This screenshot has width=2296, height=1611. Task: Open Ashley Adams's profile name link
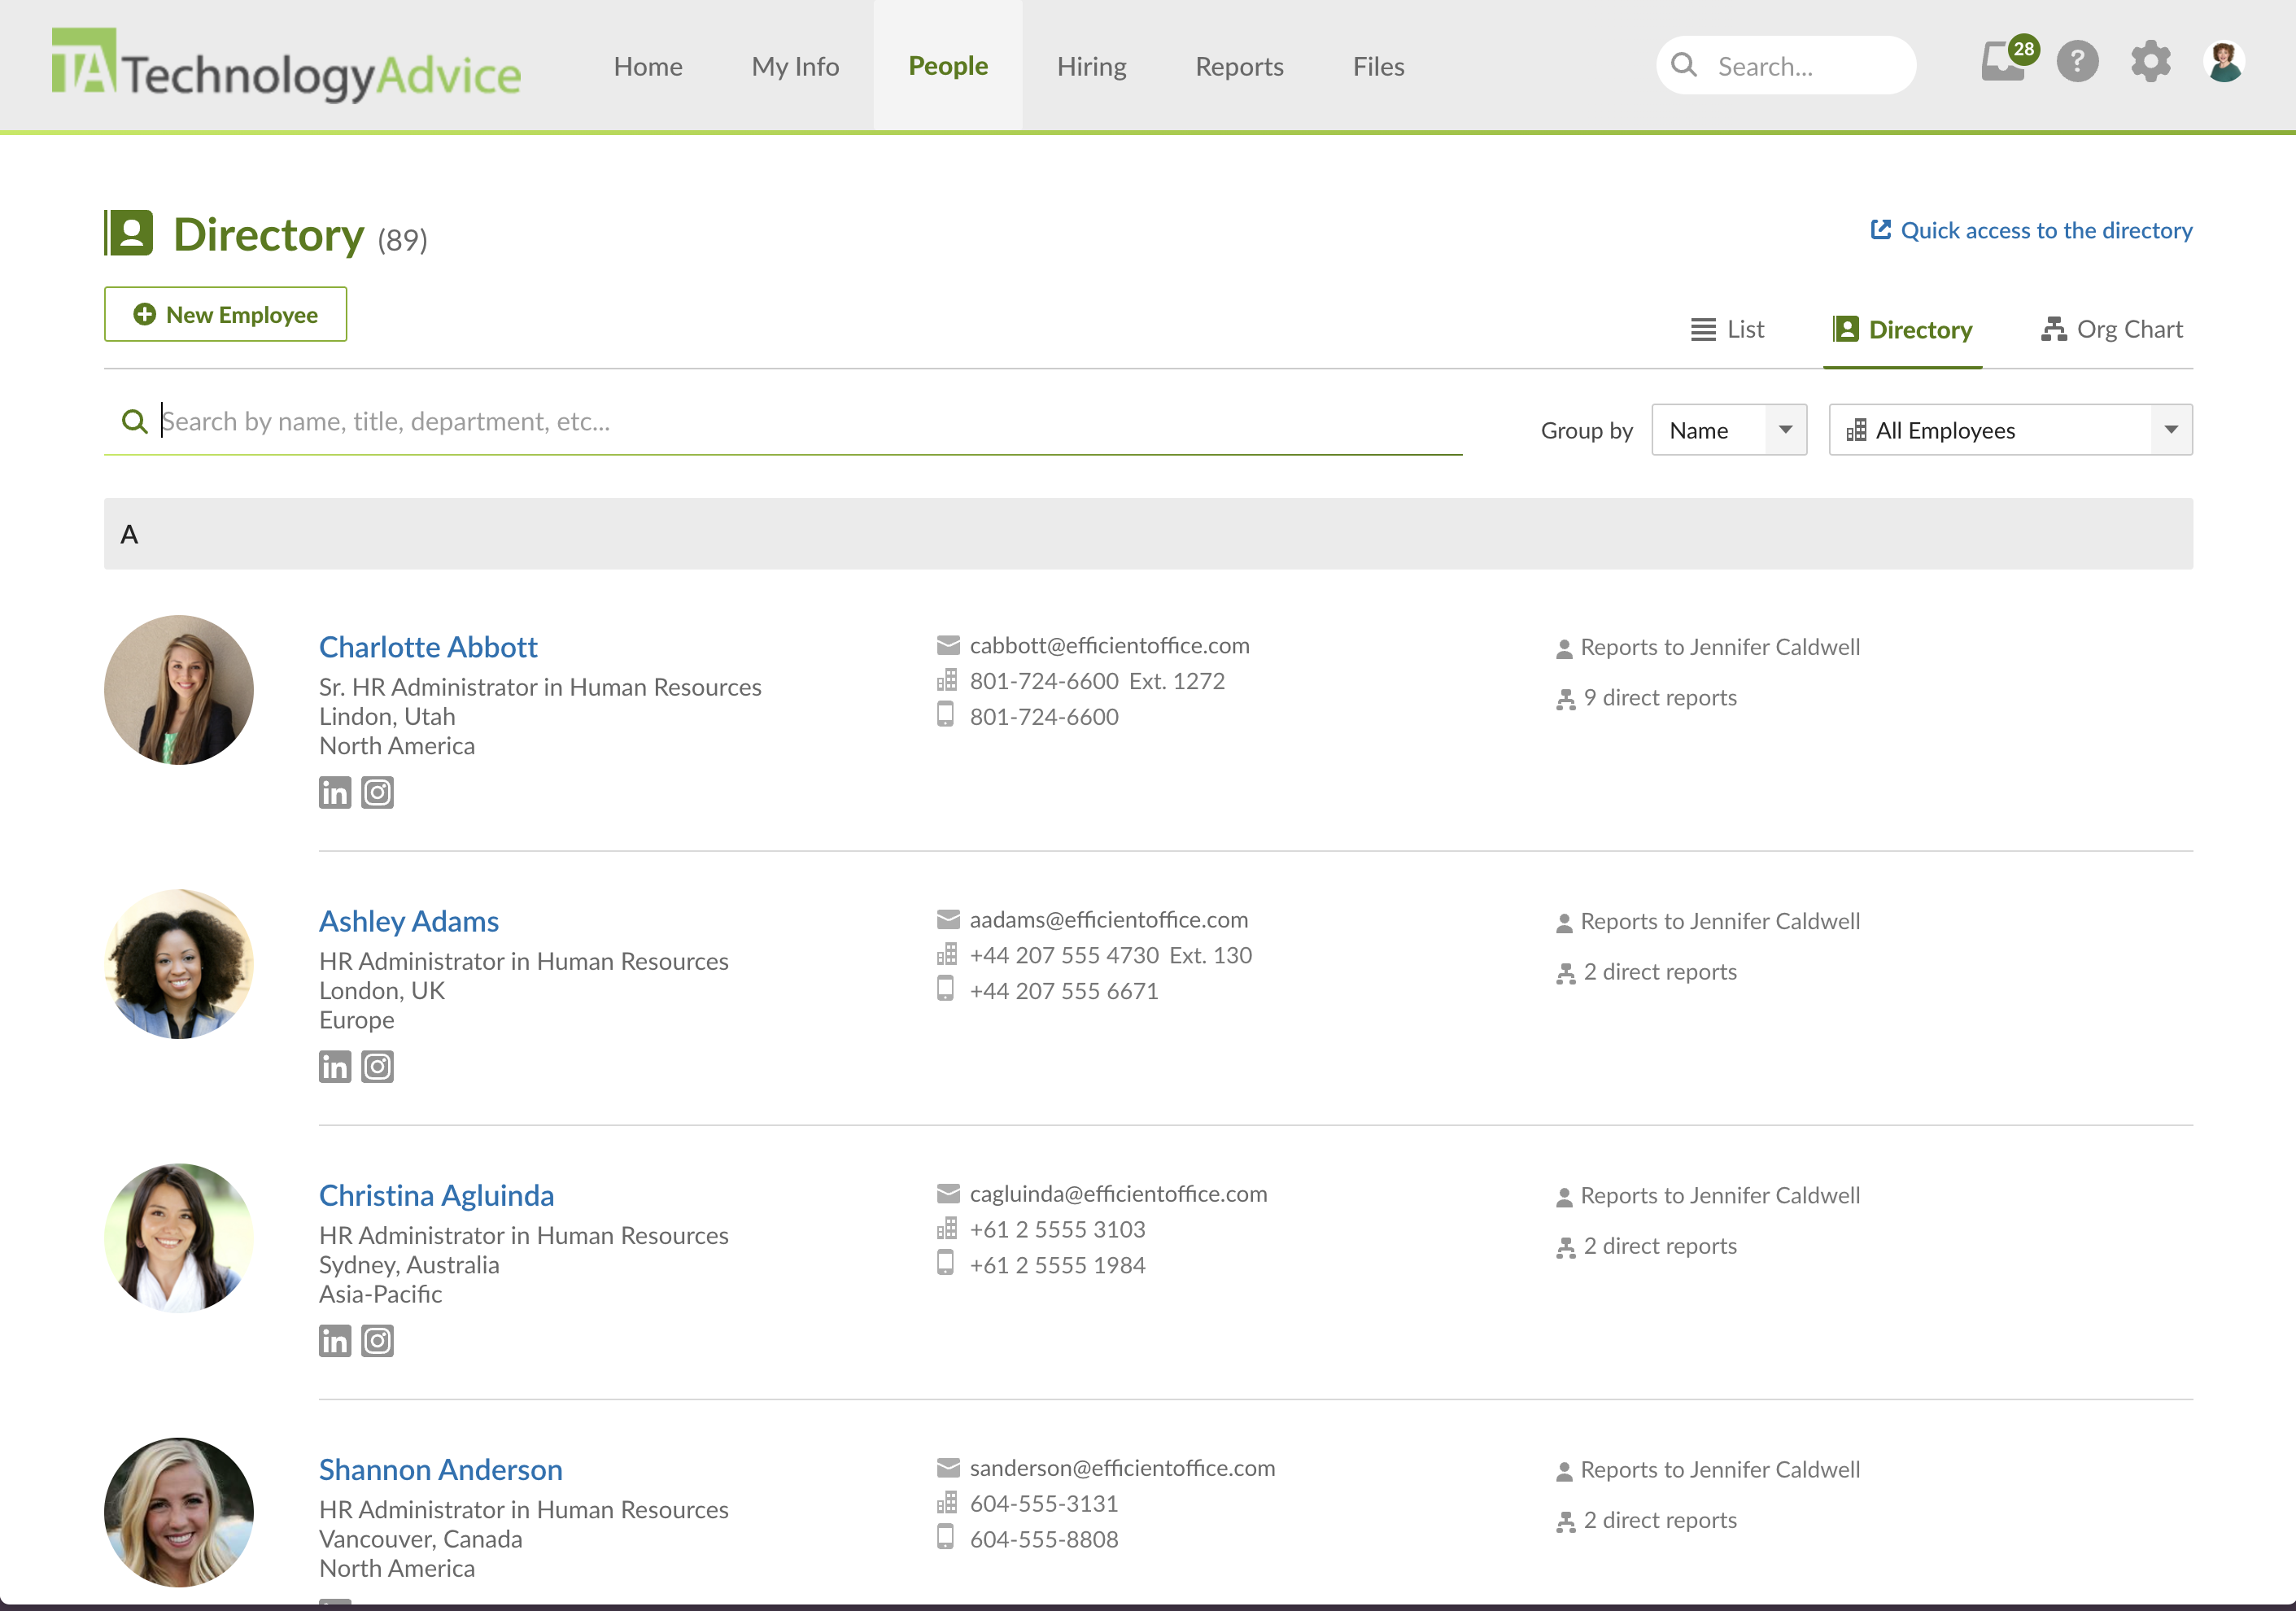pyautogui.click(x=409, y=921)
